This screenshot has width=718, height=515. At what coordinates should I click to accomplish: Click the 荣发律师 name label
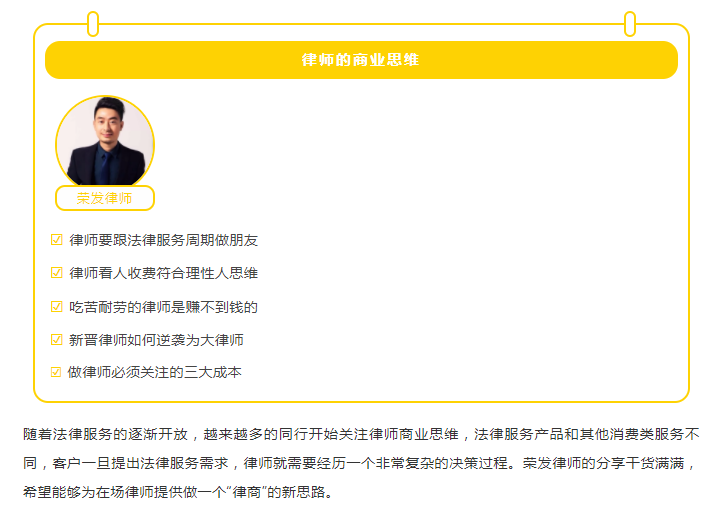(105, 198)
